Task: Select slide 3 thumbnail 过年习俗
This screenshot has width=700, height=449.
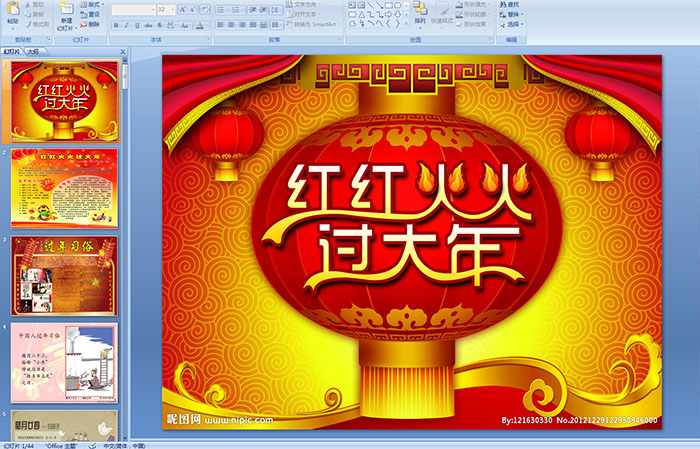Action: tap(64, 275)
